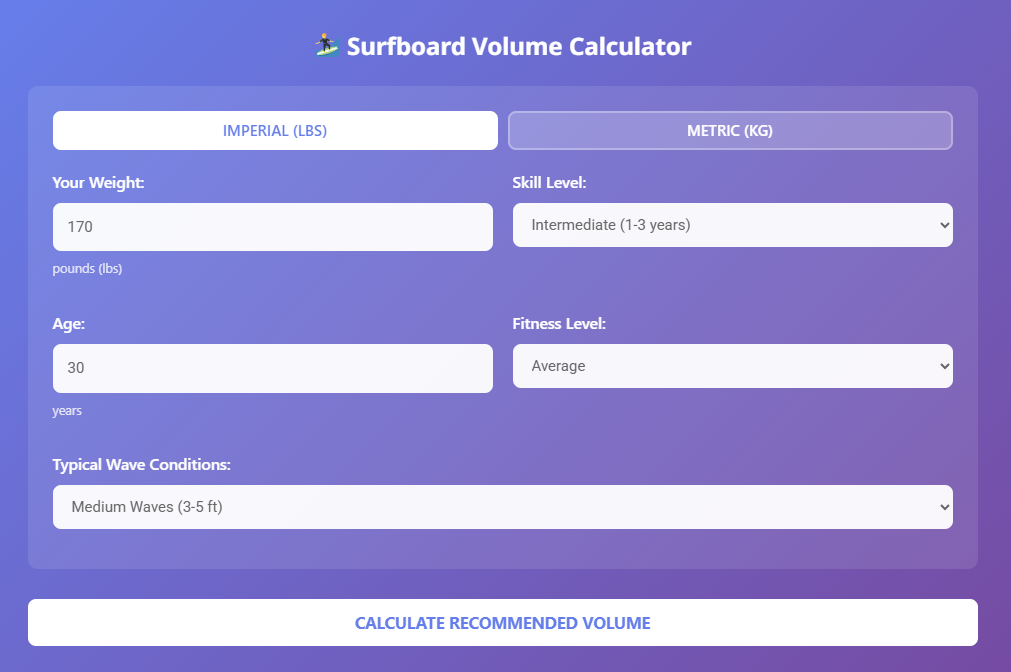The image size is (1011, 672).
Task: Open the Typical Wave Conditions dropdown
Action: tap(502, 507)
